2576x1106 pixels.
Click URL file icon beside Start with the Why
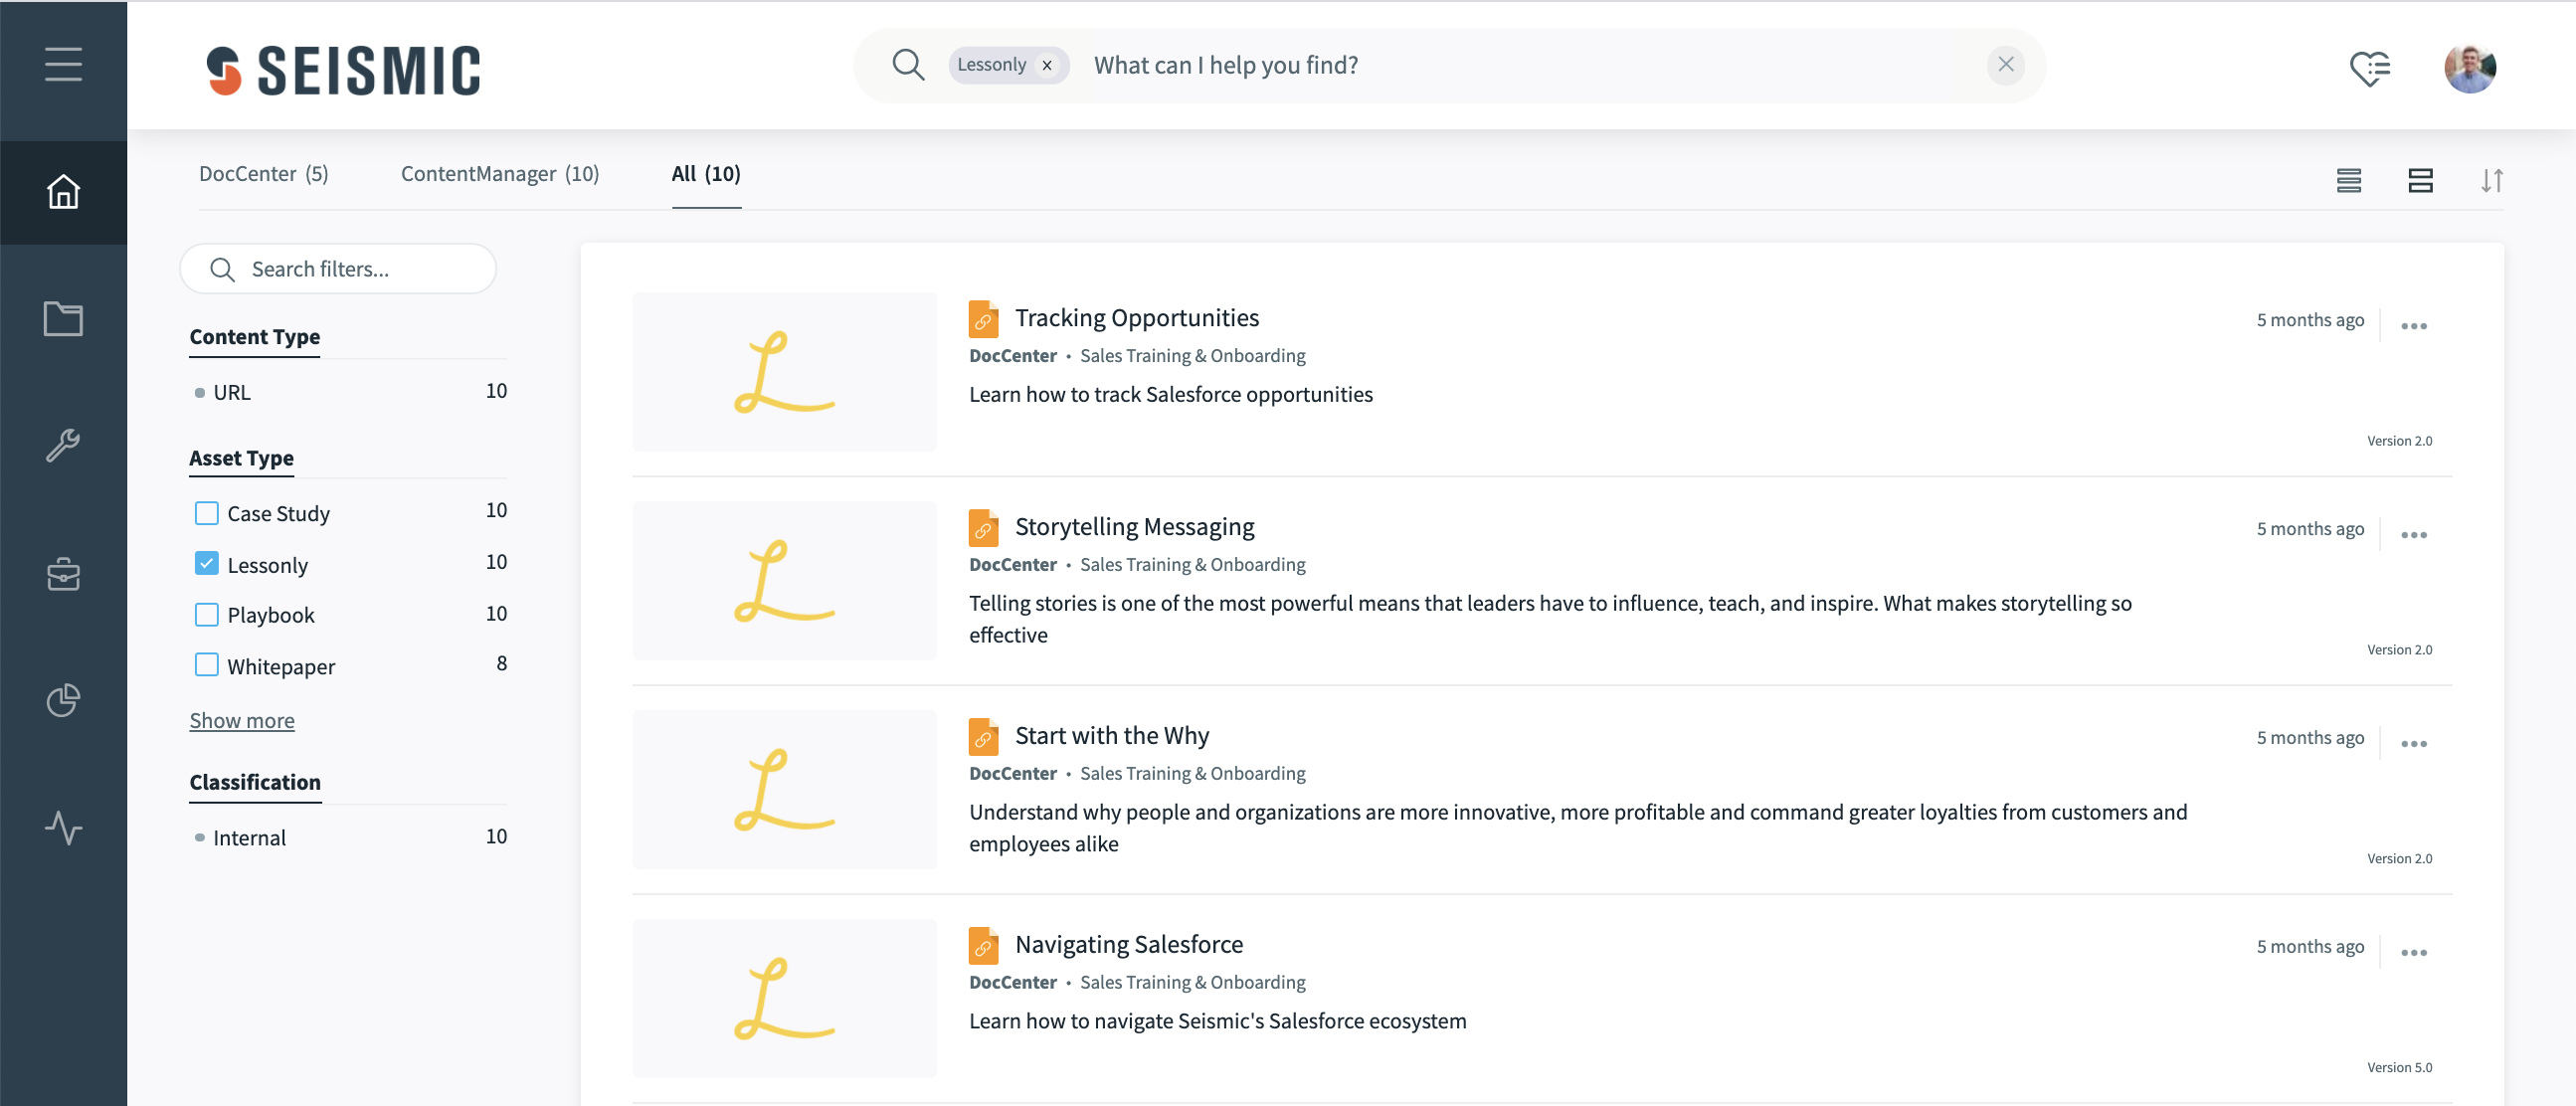point(983,737)
